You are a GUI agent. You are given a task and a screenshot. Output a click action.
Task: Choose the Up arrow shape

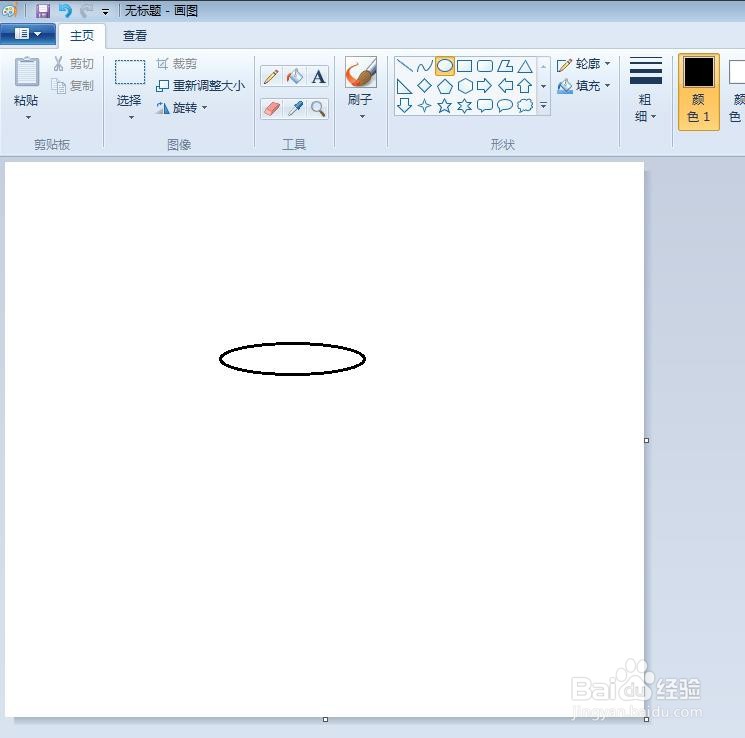coord(525,86)
